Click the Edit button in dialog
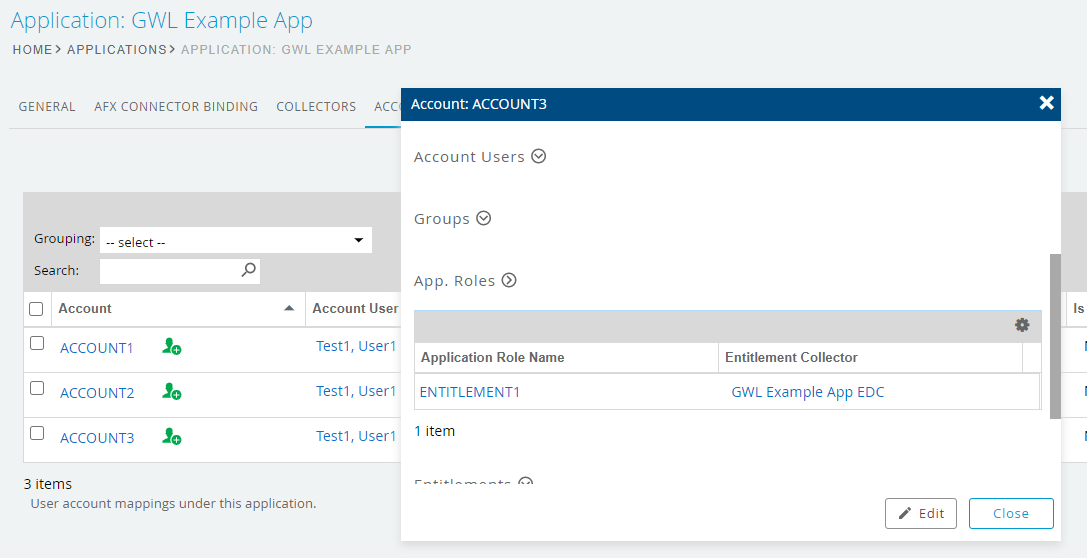Image resolution: width=1087 pixels, height=558 pixels. coord(920,513)
